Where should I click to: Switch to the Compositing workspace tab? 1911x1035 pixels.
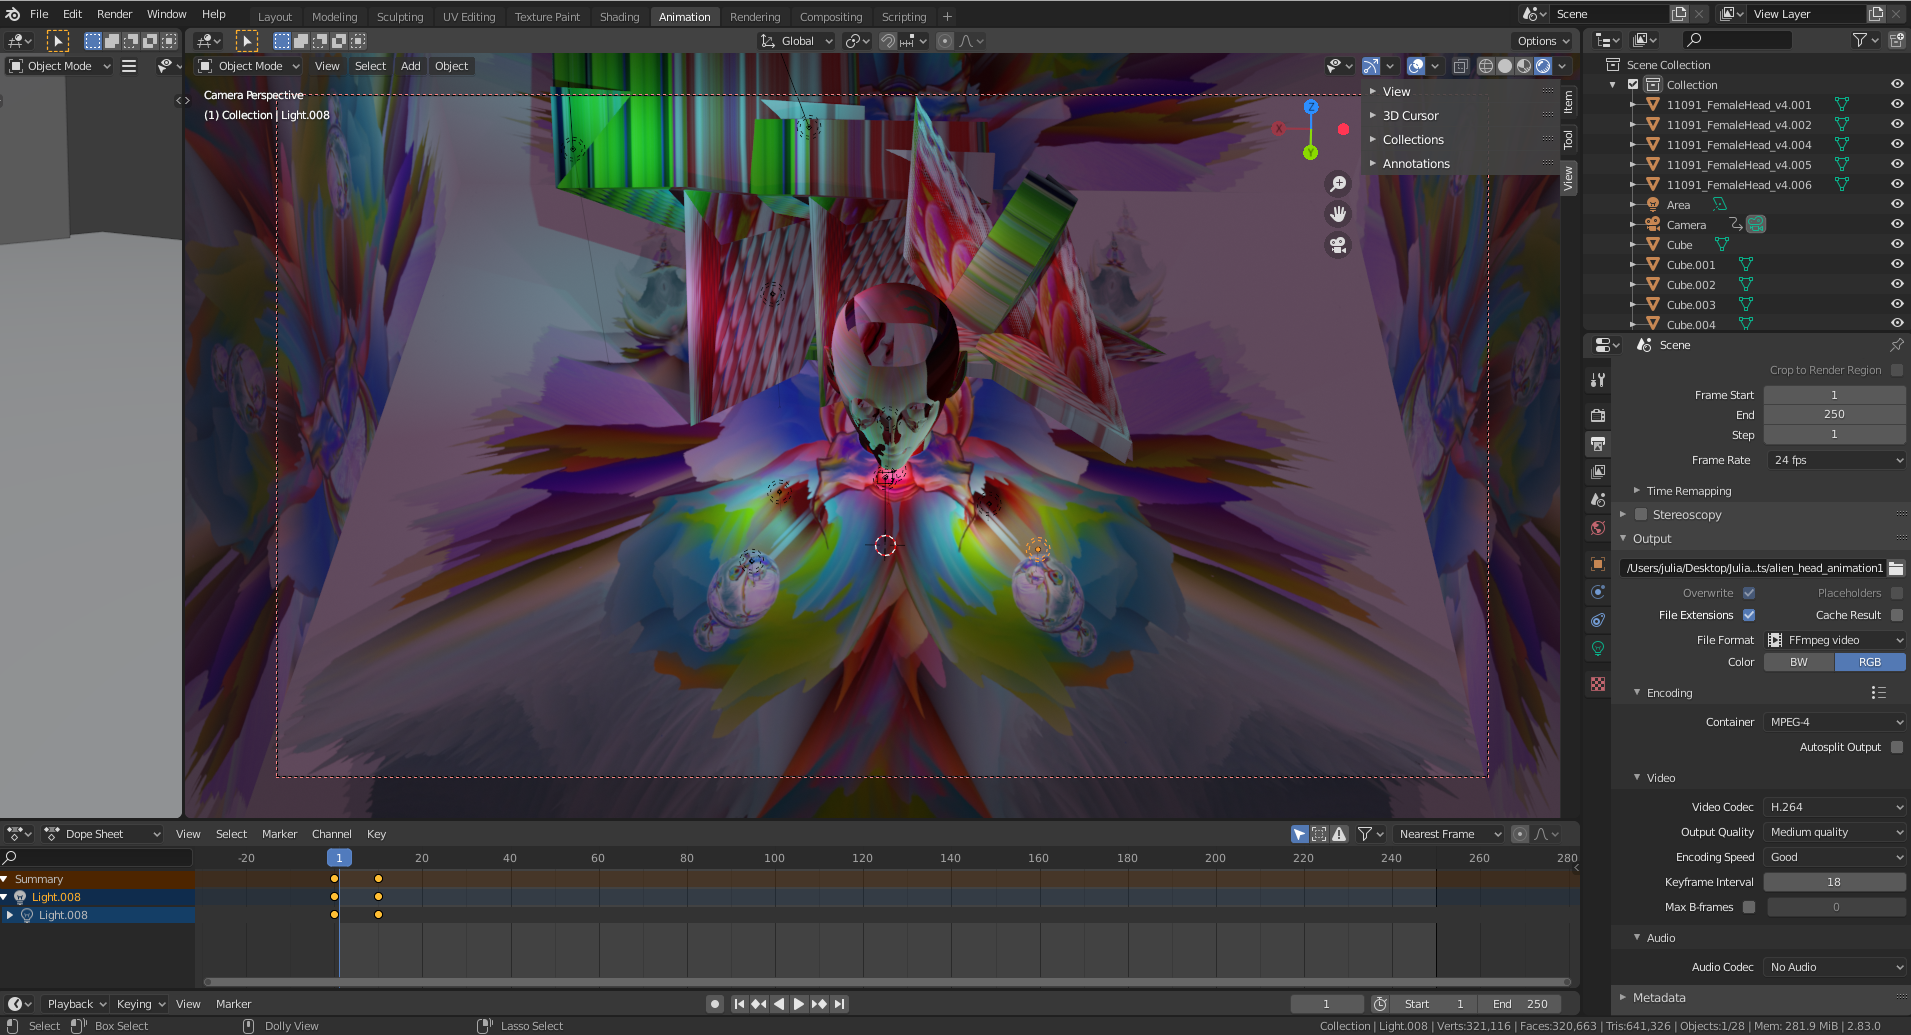pyautogui.click(x=830, y=17)
